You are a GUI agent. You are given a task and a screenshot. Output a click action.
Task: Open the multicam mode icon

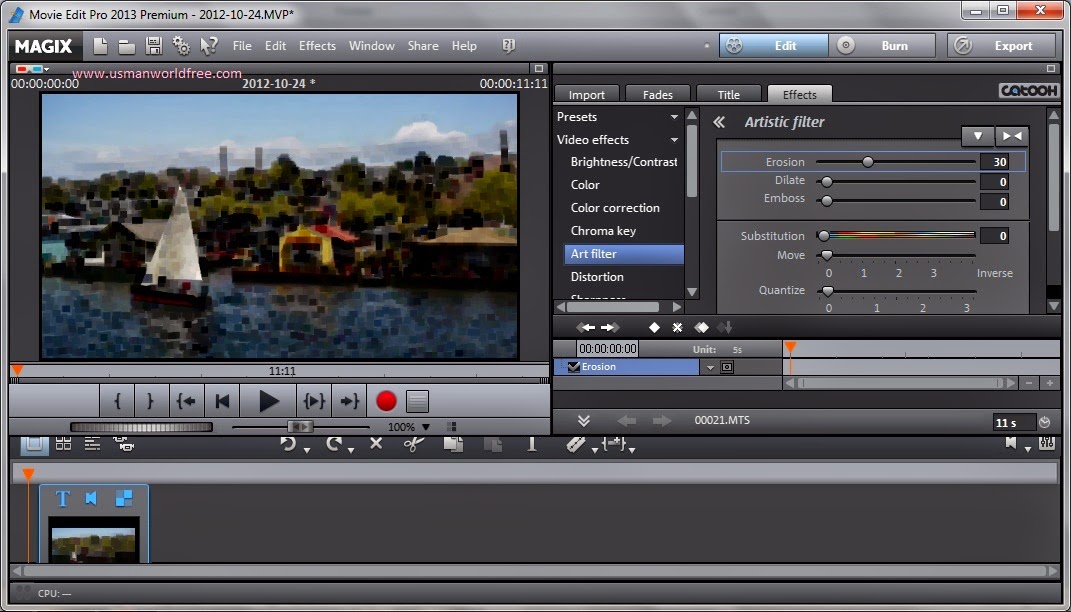pyautogui.click(x=124, y=444)
